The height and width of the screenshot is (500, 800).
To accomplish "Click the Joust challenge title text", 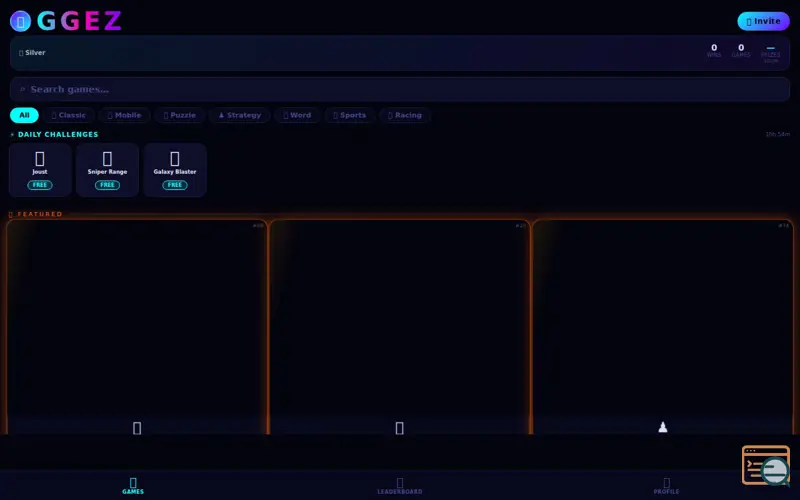I will 40,172.
